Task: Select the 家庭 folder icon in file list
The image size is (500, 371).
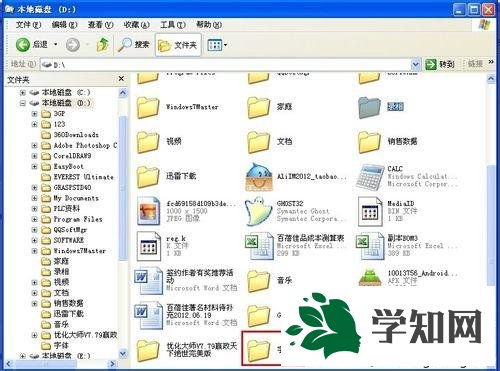Action: point(258,107)
